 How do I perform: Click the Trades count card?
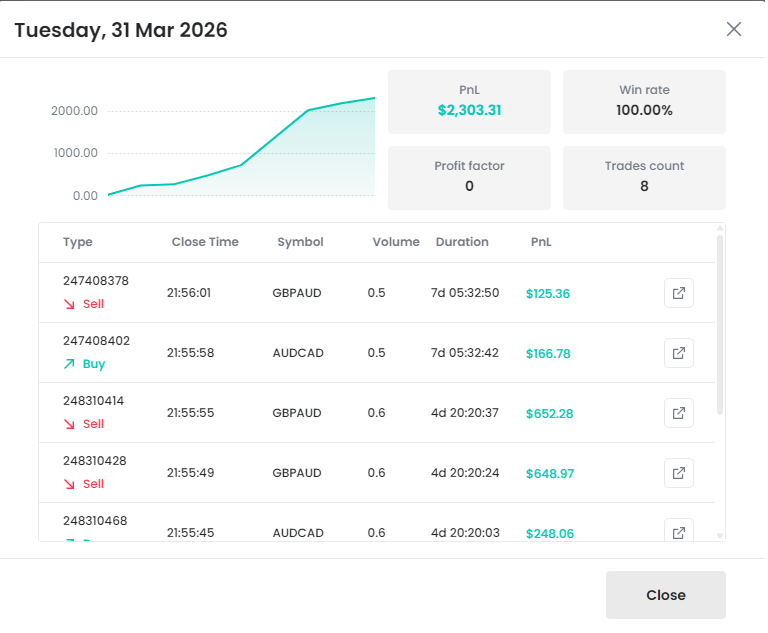pos(644,177)
